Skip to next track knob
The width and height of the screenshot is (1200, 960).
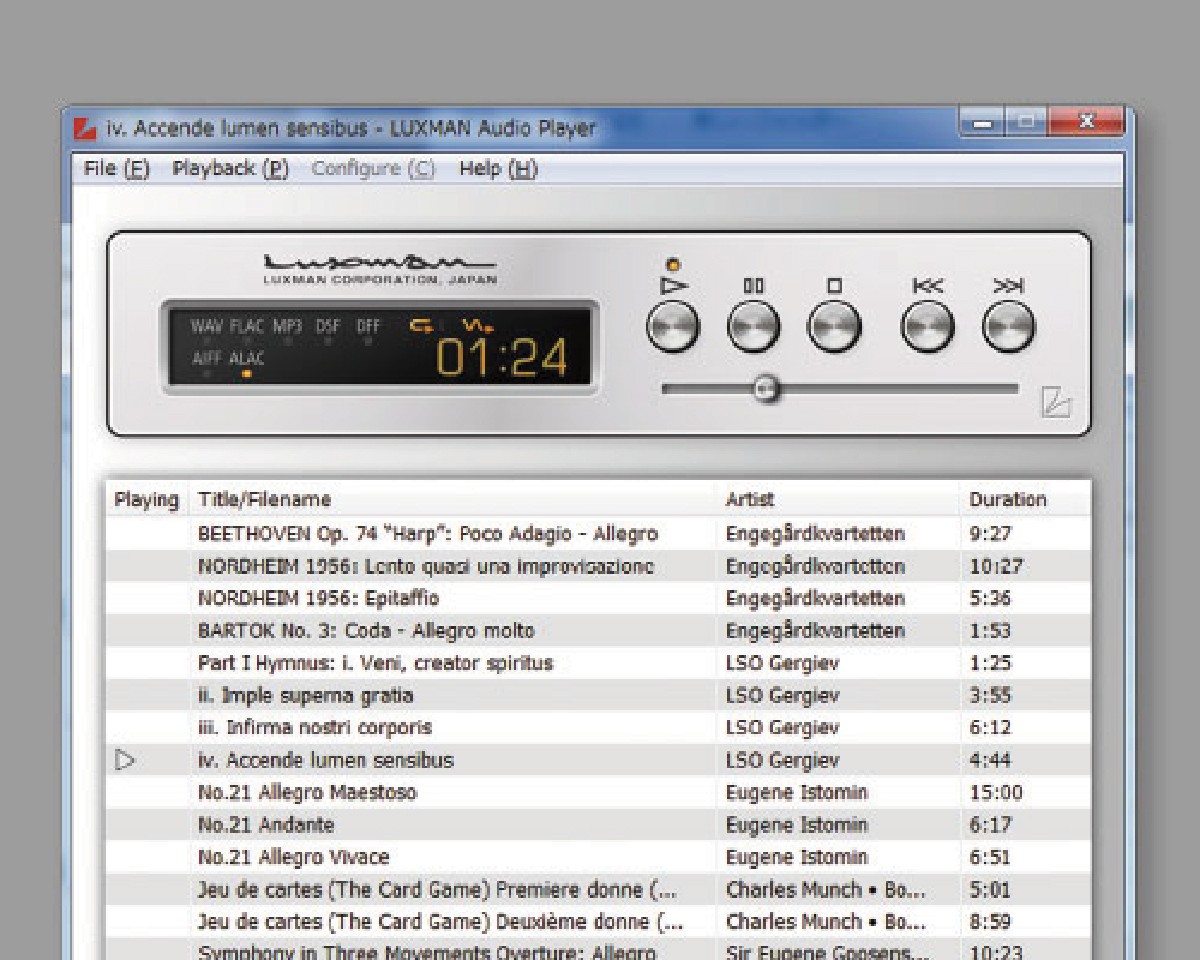1008,326
